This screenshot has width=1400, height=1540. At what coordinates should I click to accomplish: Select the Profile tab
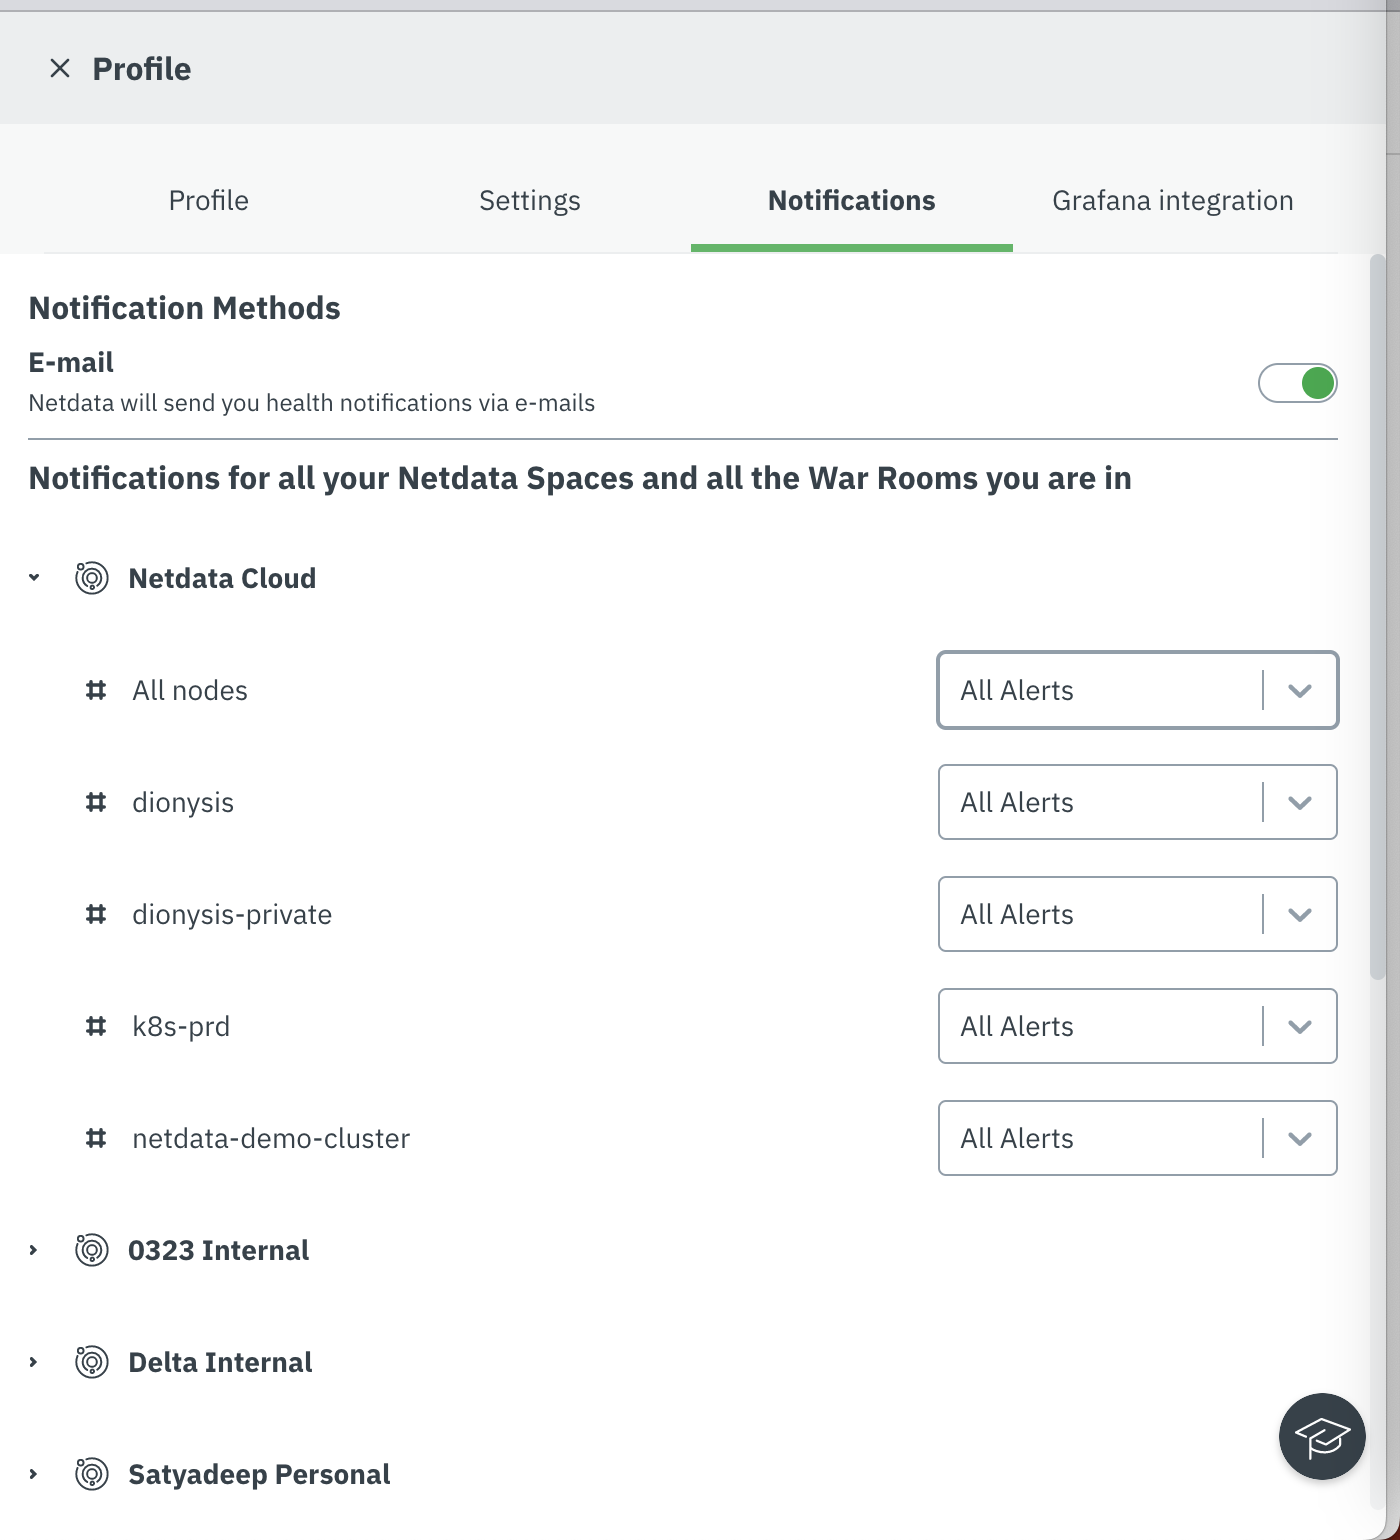pyautogui.click(x=208, y=201)
